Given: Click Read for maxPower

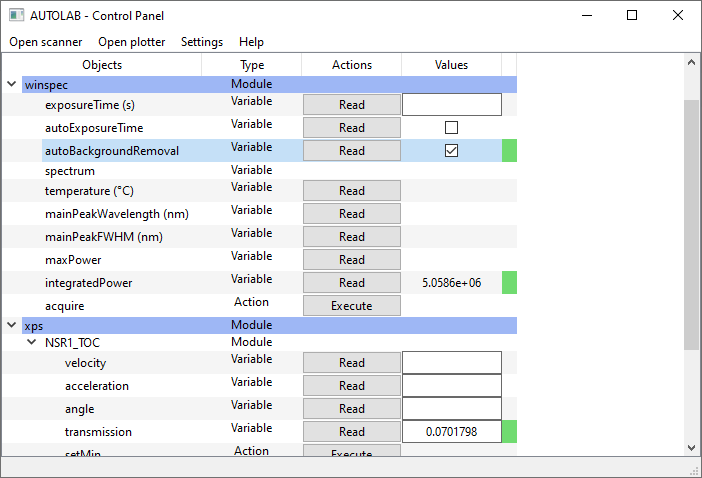Looking at the screenshot, I should [x=352, y=260].
